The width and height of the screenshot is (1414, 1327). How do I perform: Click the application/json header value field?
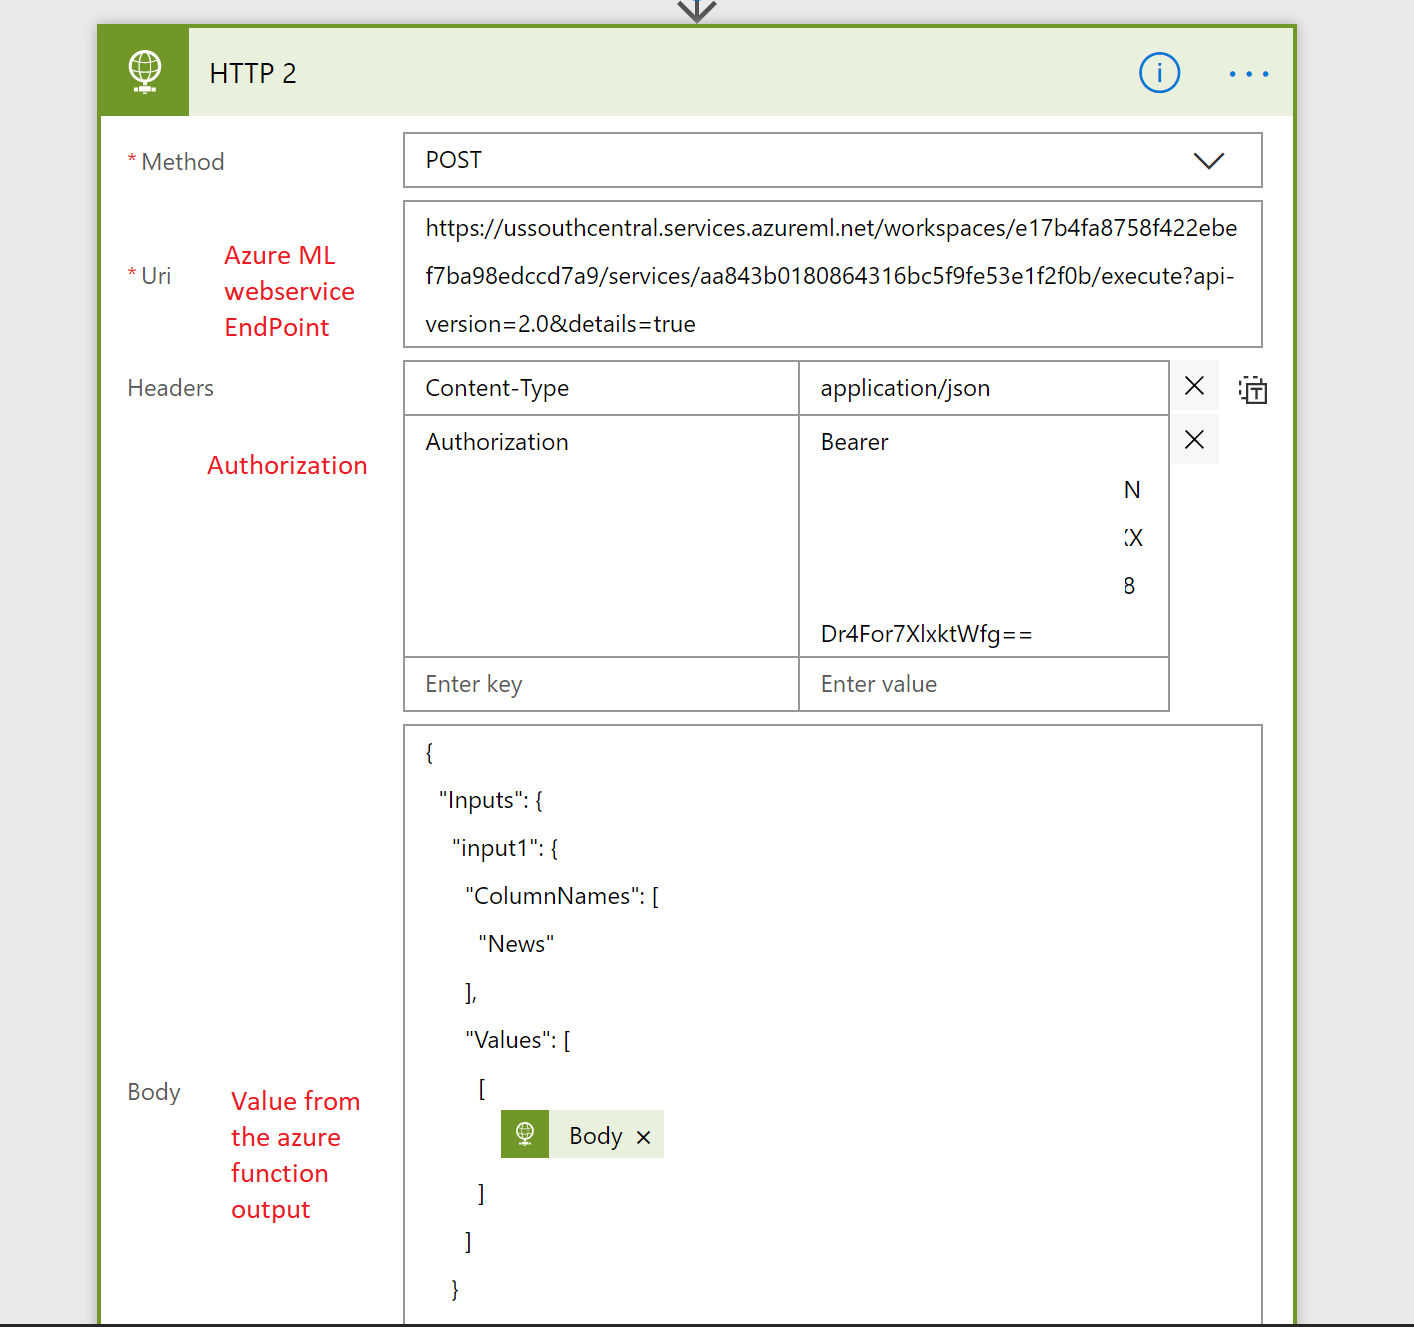click(x=983, y=388)
